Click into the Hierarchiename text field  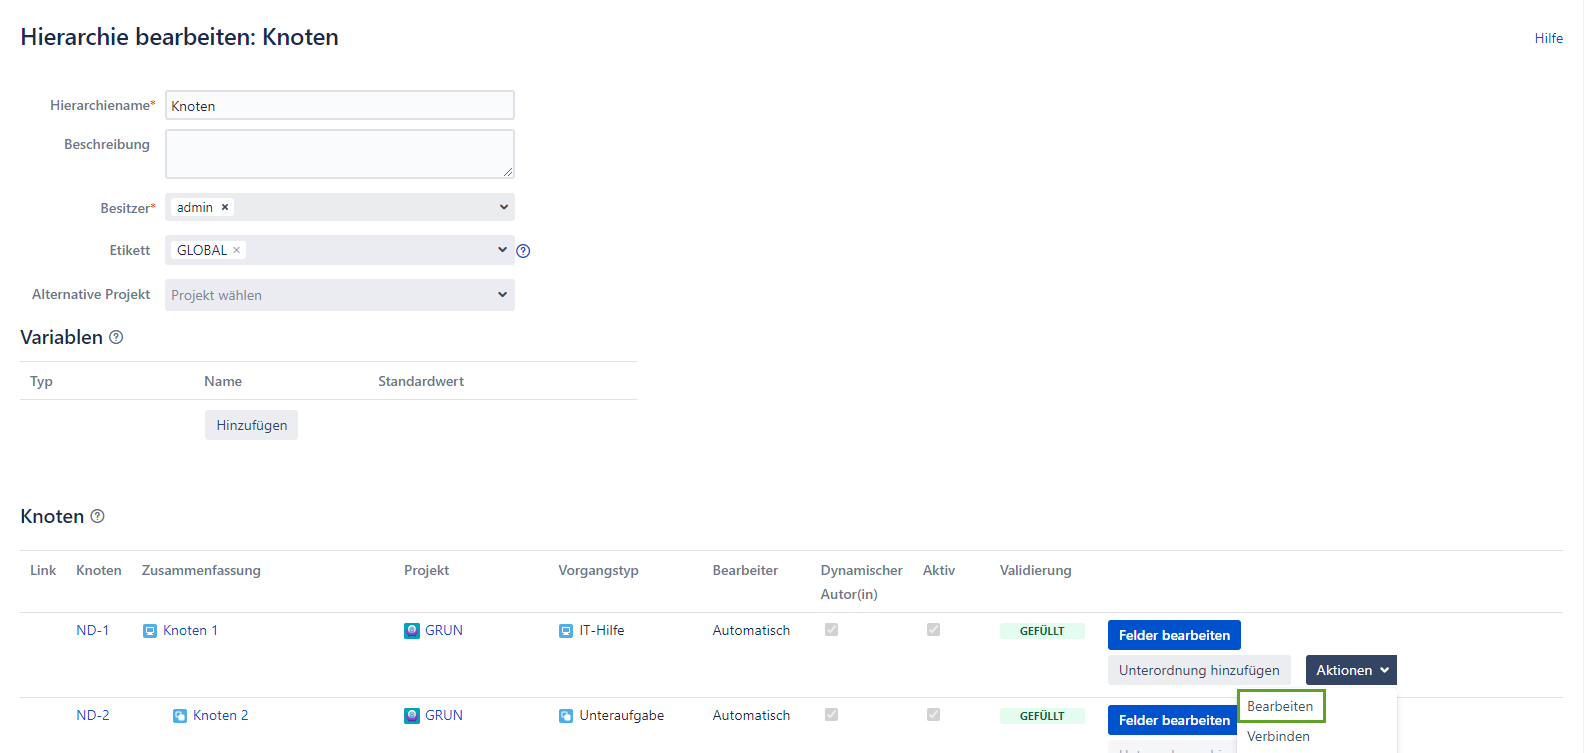pos(340,106)
